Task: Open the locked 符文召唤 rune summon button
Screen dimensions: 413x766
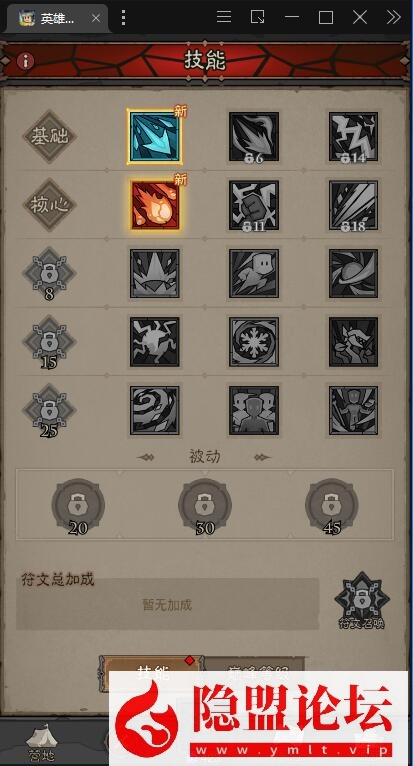Action: 362,601
